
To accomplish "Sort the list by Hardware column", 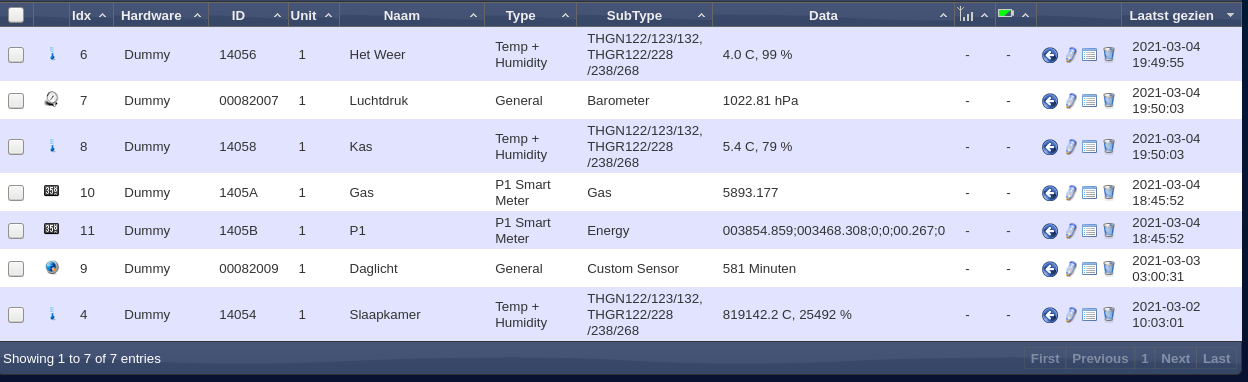I will [x=160, y=15].
